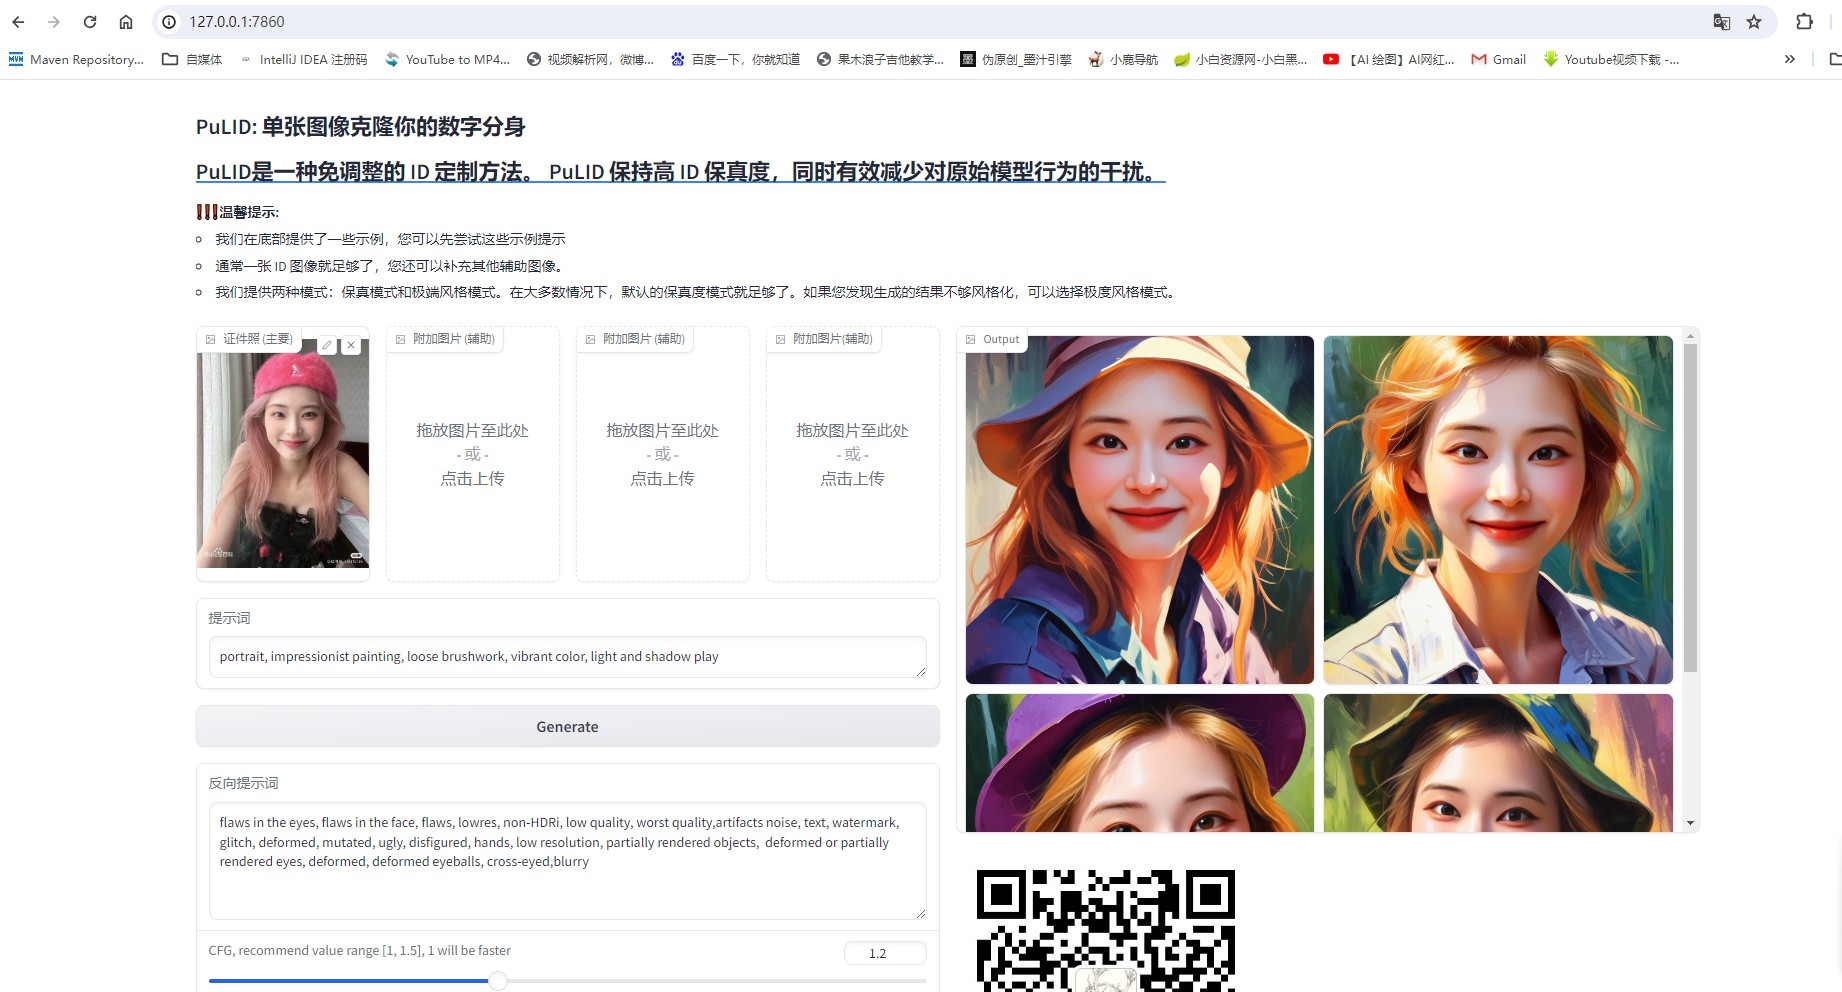Viewport: 1842px width, 992px height.
Task: Click the CFG value number box
Action: point(884,953)
